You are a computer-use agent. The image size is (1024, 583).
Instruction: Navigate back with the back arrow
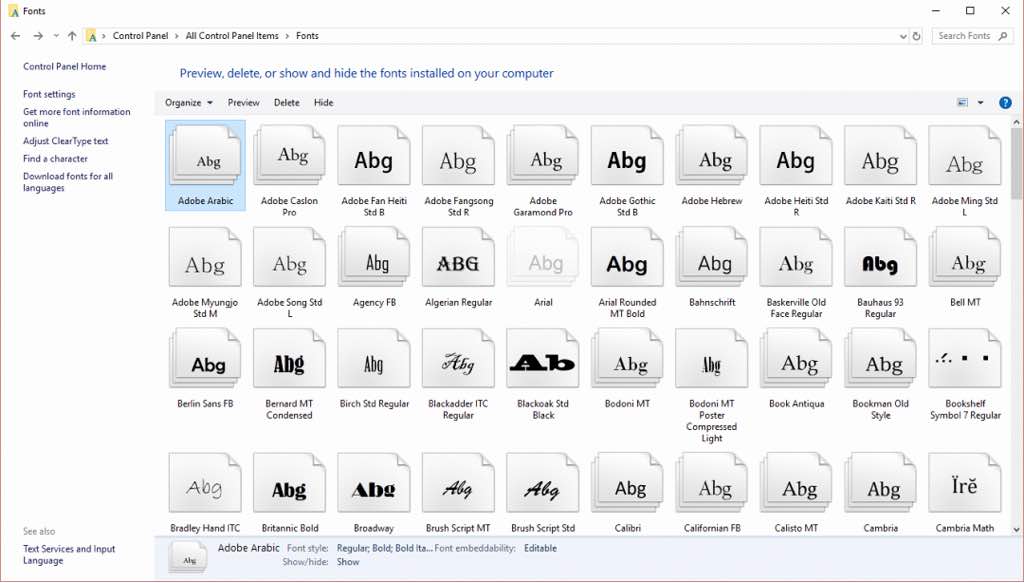pos(16,36)
